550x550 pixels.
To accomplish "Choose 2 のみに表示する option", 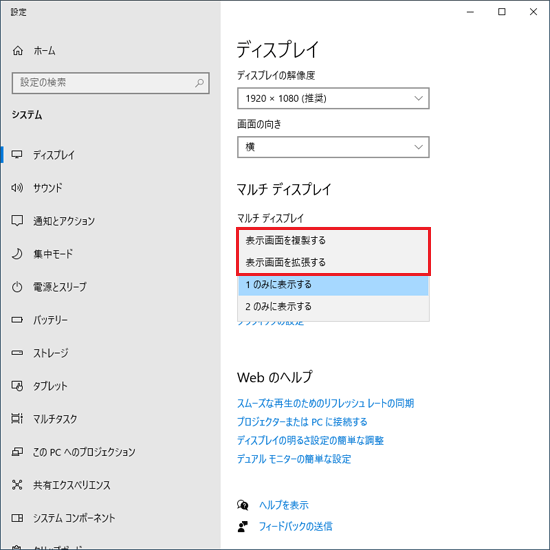I will pyautogui.click(x=333, y=307).
